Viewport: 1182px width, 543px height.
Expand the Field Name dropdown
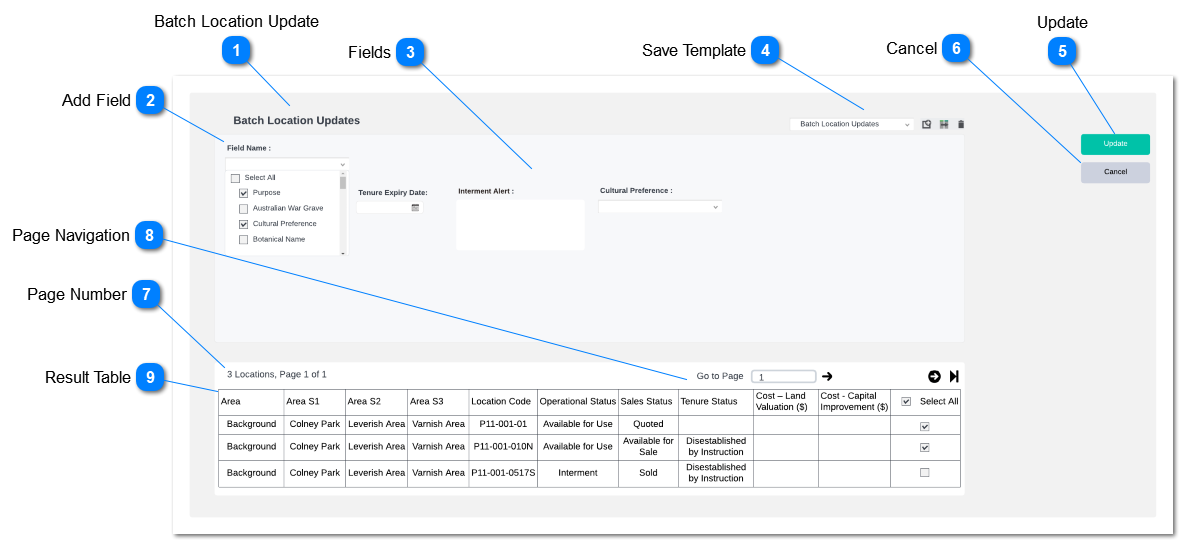pyautogui.click(x=287, y=164)
